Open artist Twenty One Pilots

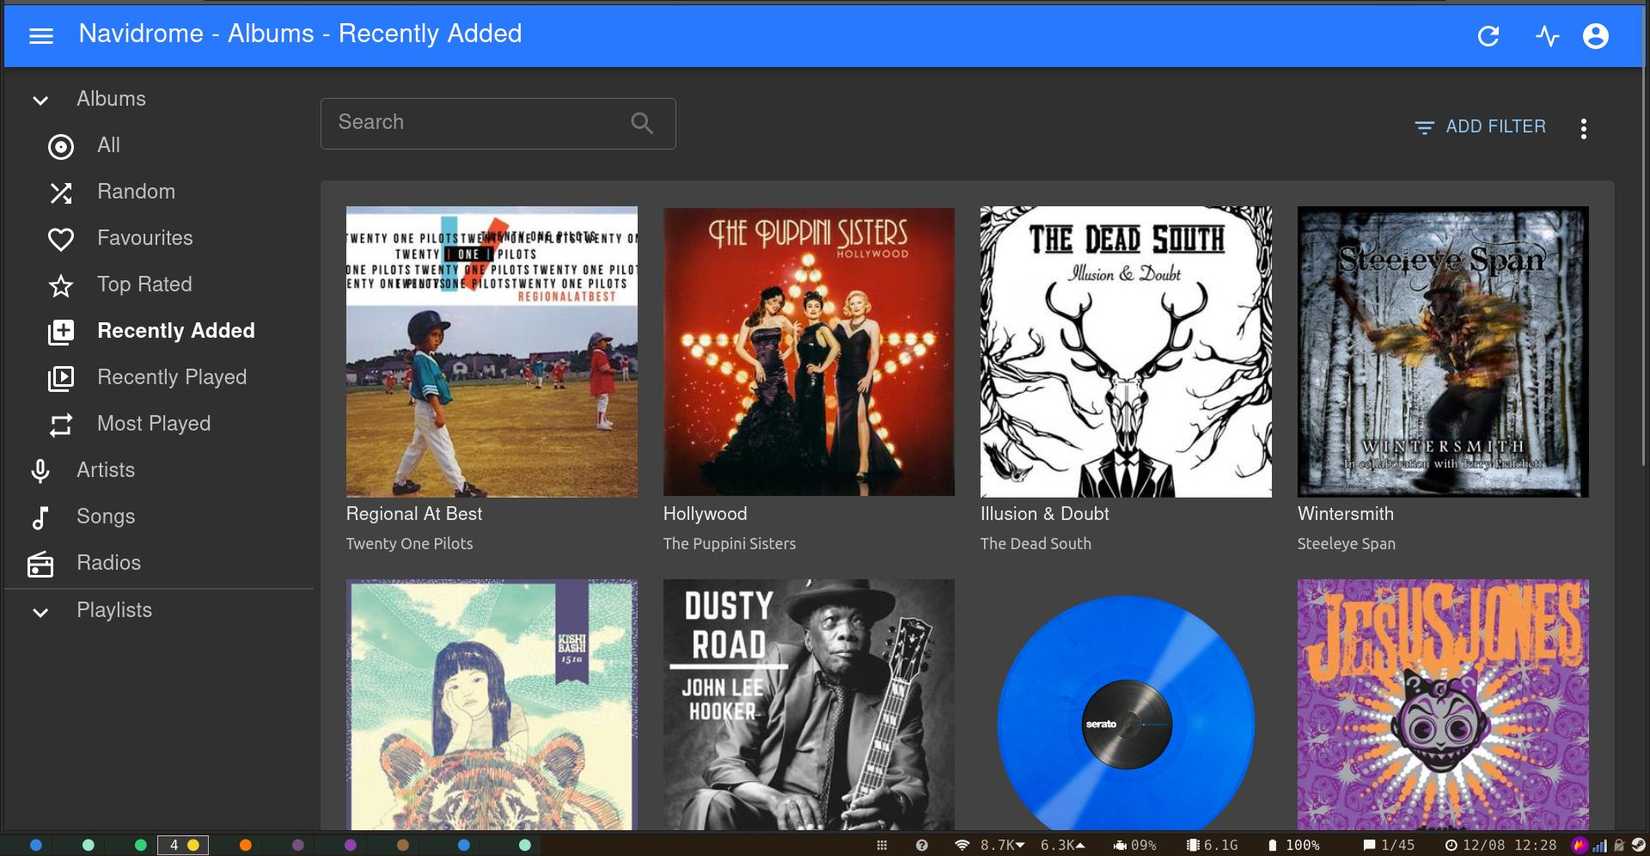409,544
